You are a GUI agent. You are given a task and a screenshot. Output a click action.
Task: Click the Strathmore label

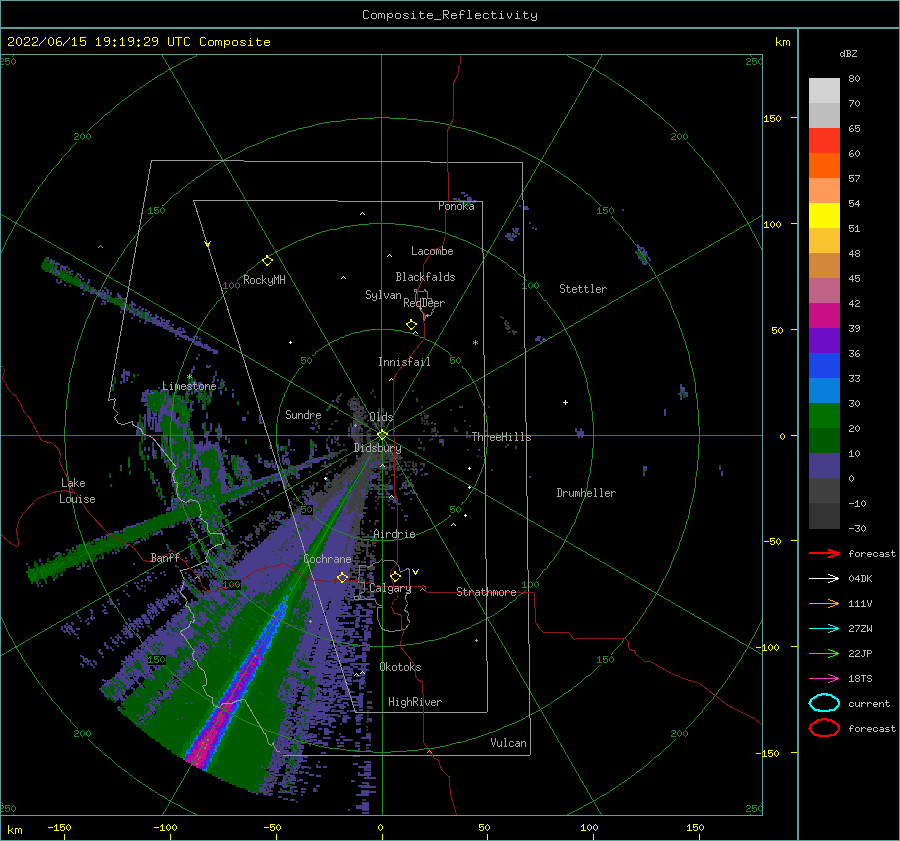pyautogui.click(x=486, y=592)
